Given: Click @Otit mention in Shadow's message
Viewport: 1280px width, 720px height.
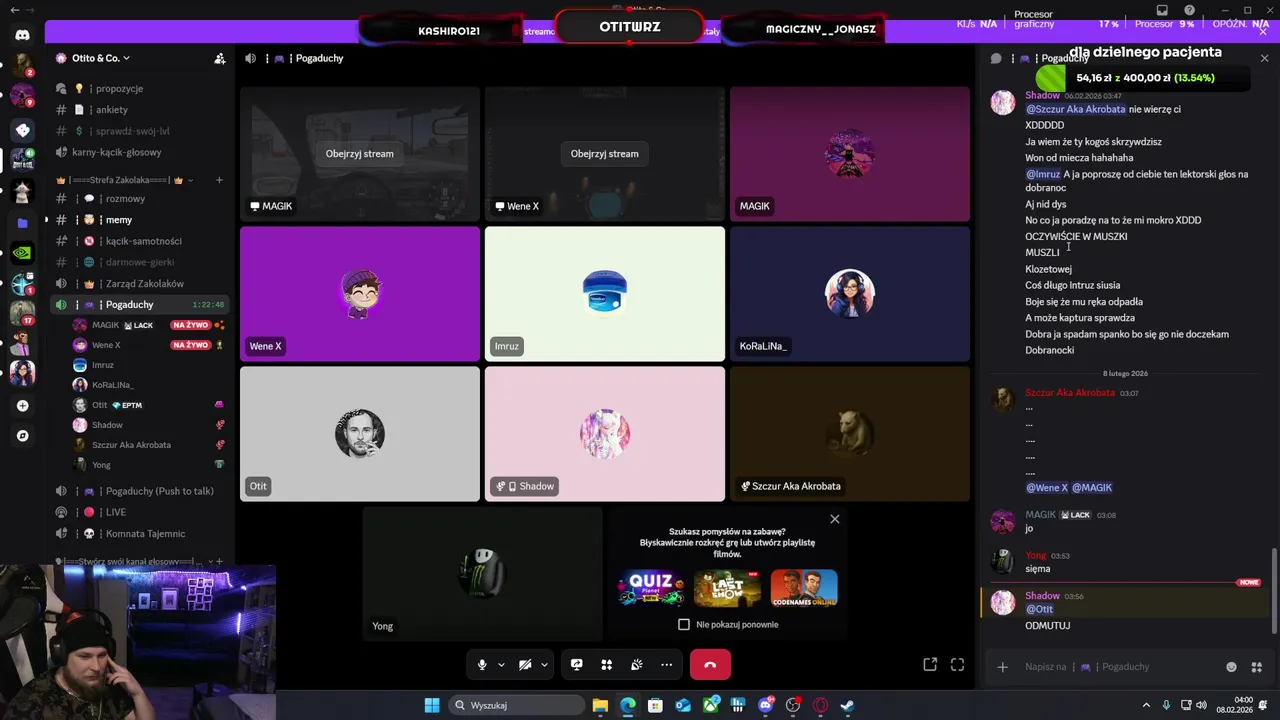Looking at the screenshot, I should pyautogui.click(x=1039, y=609).
